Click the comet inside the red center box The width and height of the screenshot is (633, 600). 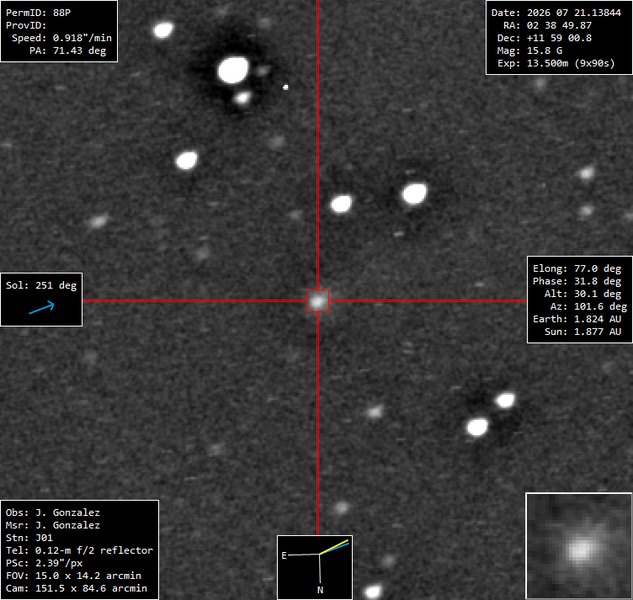pyautogui.click(x=318, y=301)
